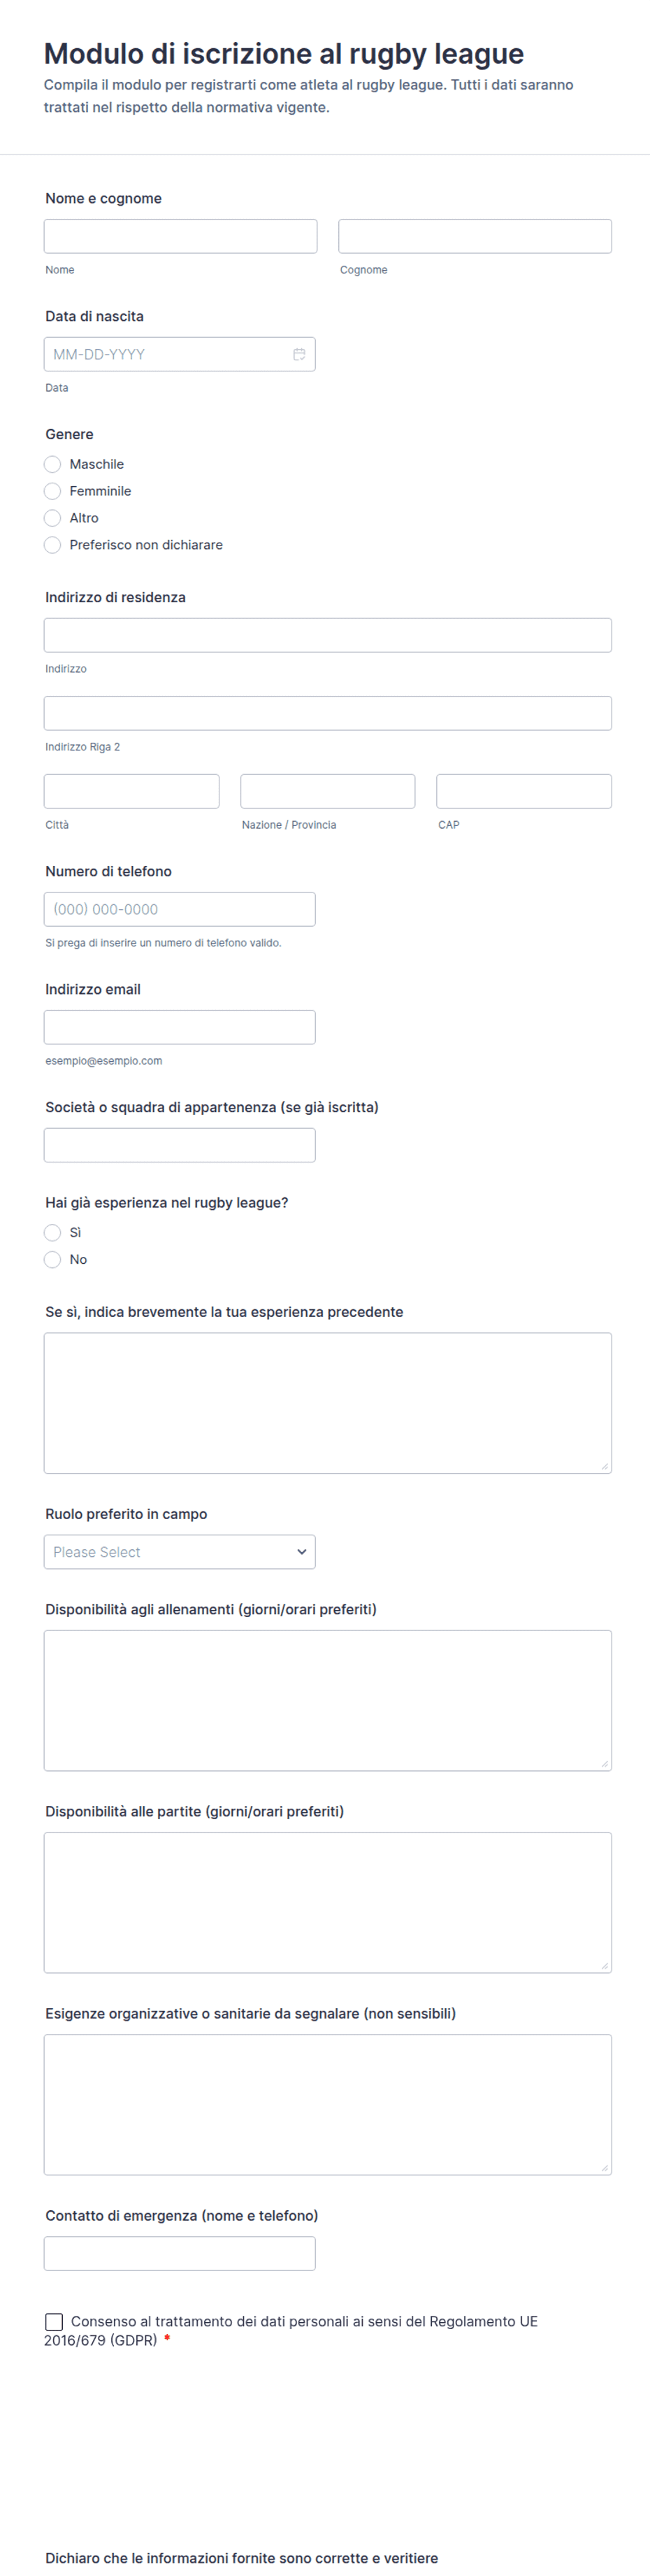Click the Società o squadra field

coord(180,1145)
